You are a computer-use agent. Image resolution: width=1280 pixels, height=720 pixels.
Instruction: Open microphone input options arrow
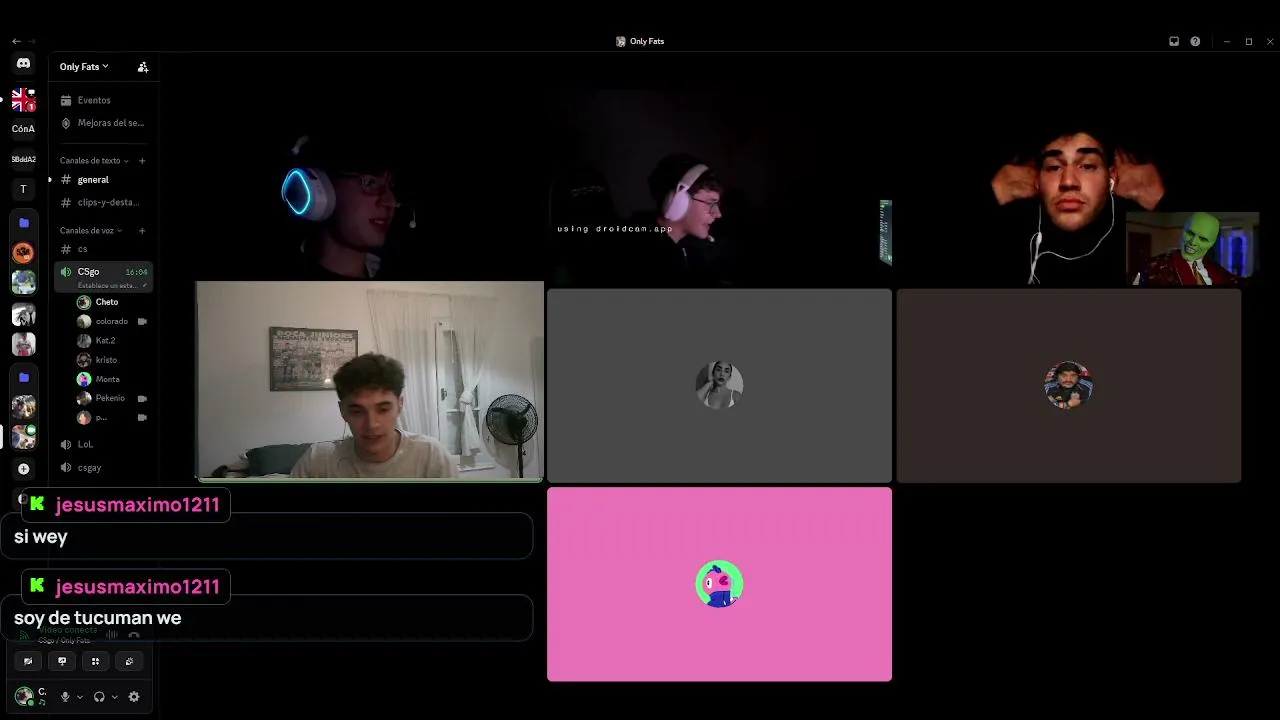tap(80, 697)
